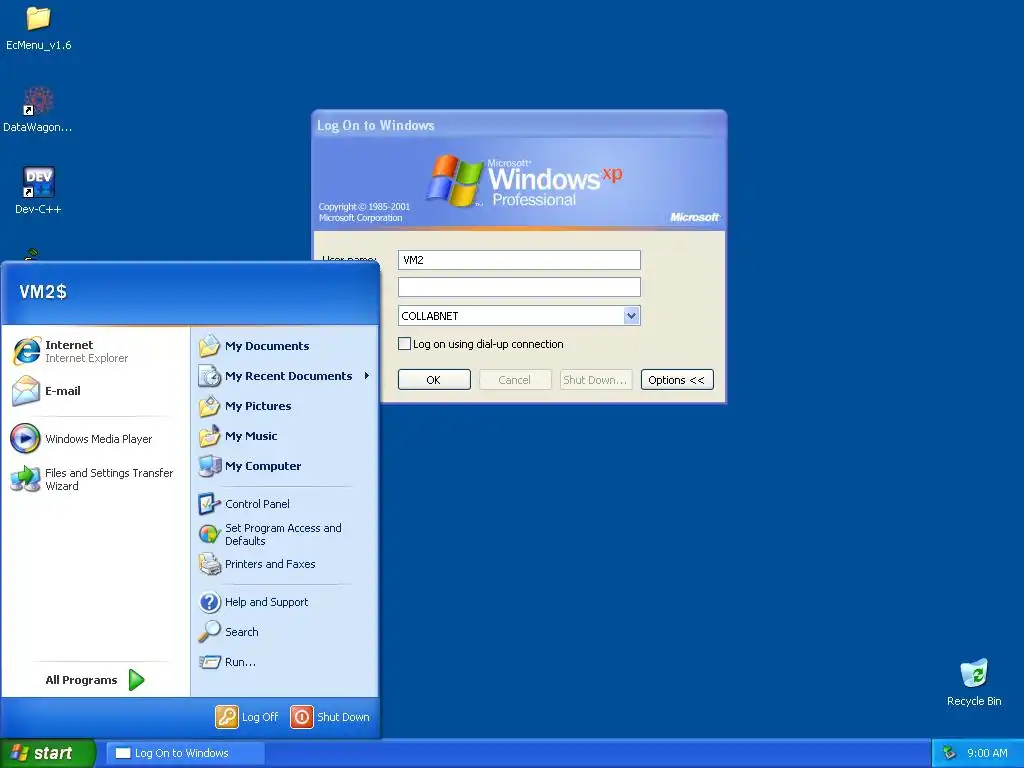Click OK in Log On to Windows

click(434, 379)
